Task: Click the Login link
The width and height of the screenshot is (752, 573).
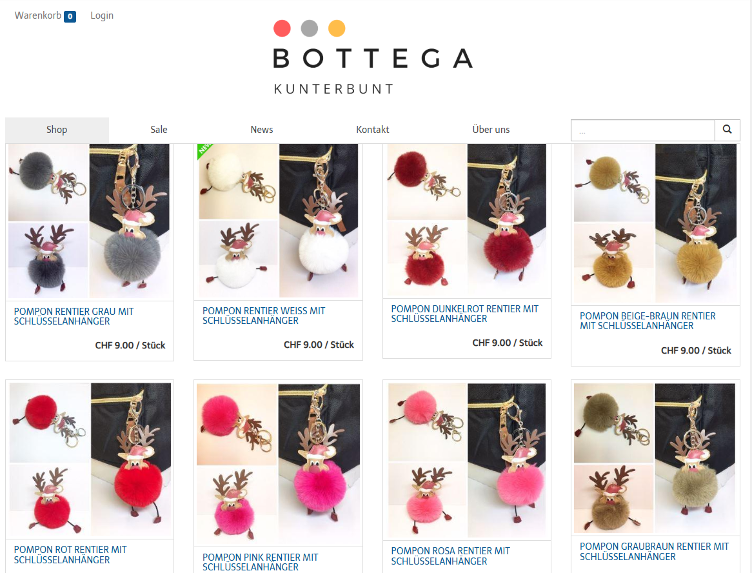Action: (102, 16)
